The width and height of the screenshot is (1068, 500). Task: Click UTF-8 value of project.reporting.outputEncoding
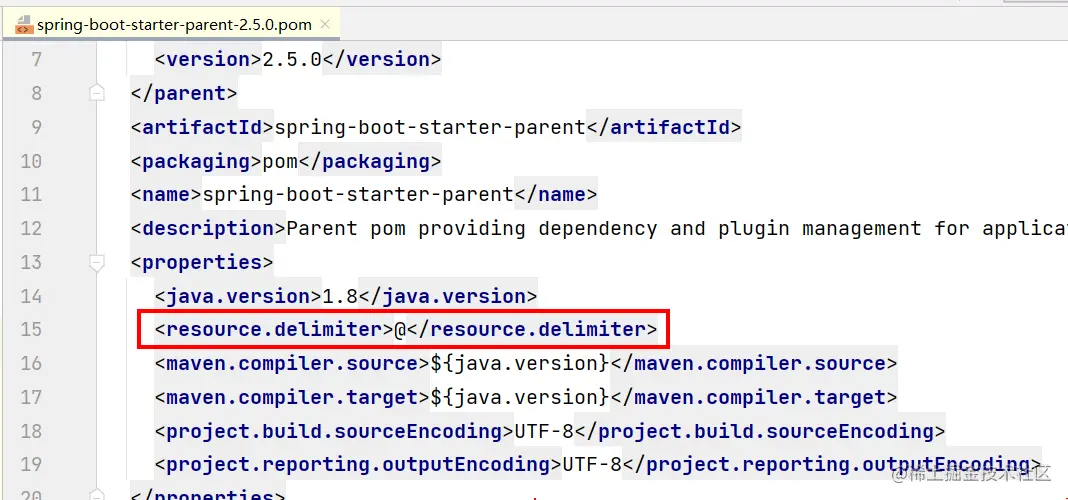point(591,465)
